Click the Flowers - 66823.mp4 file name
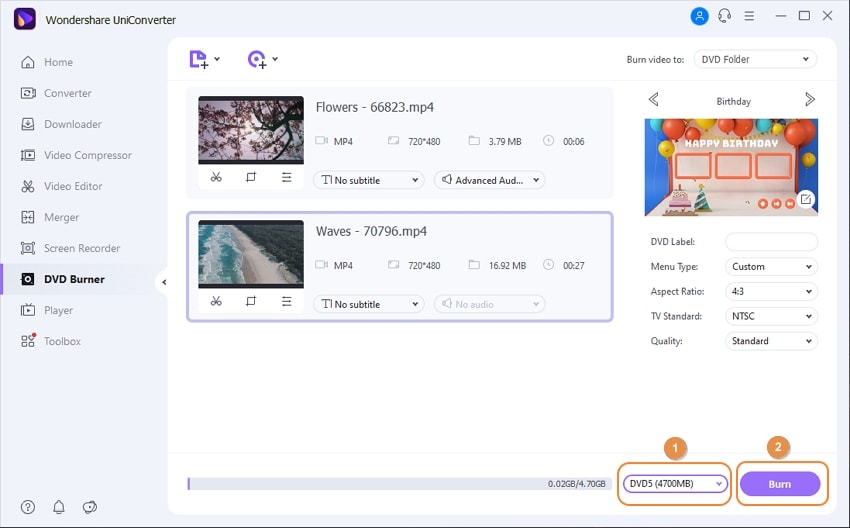850x528 pixels. coord(375,107)
